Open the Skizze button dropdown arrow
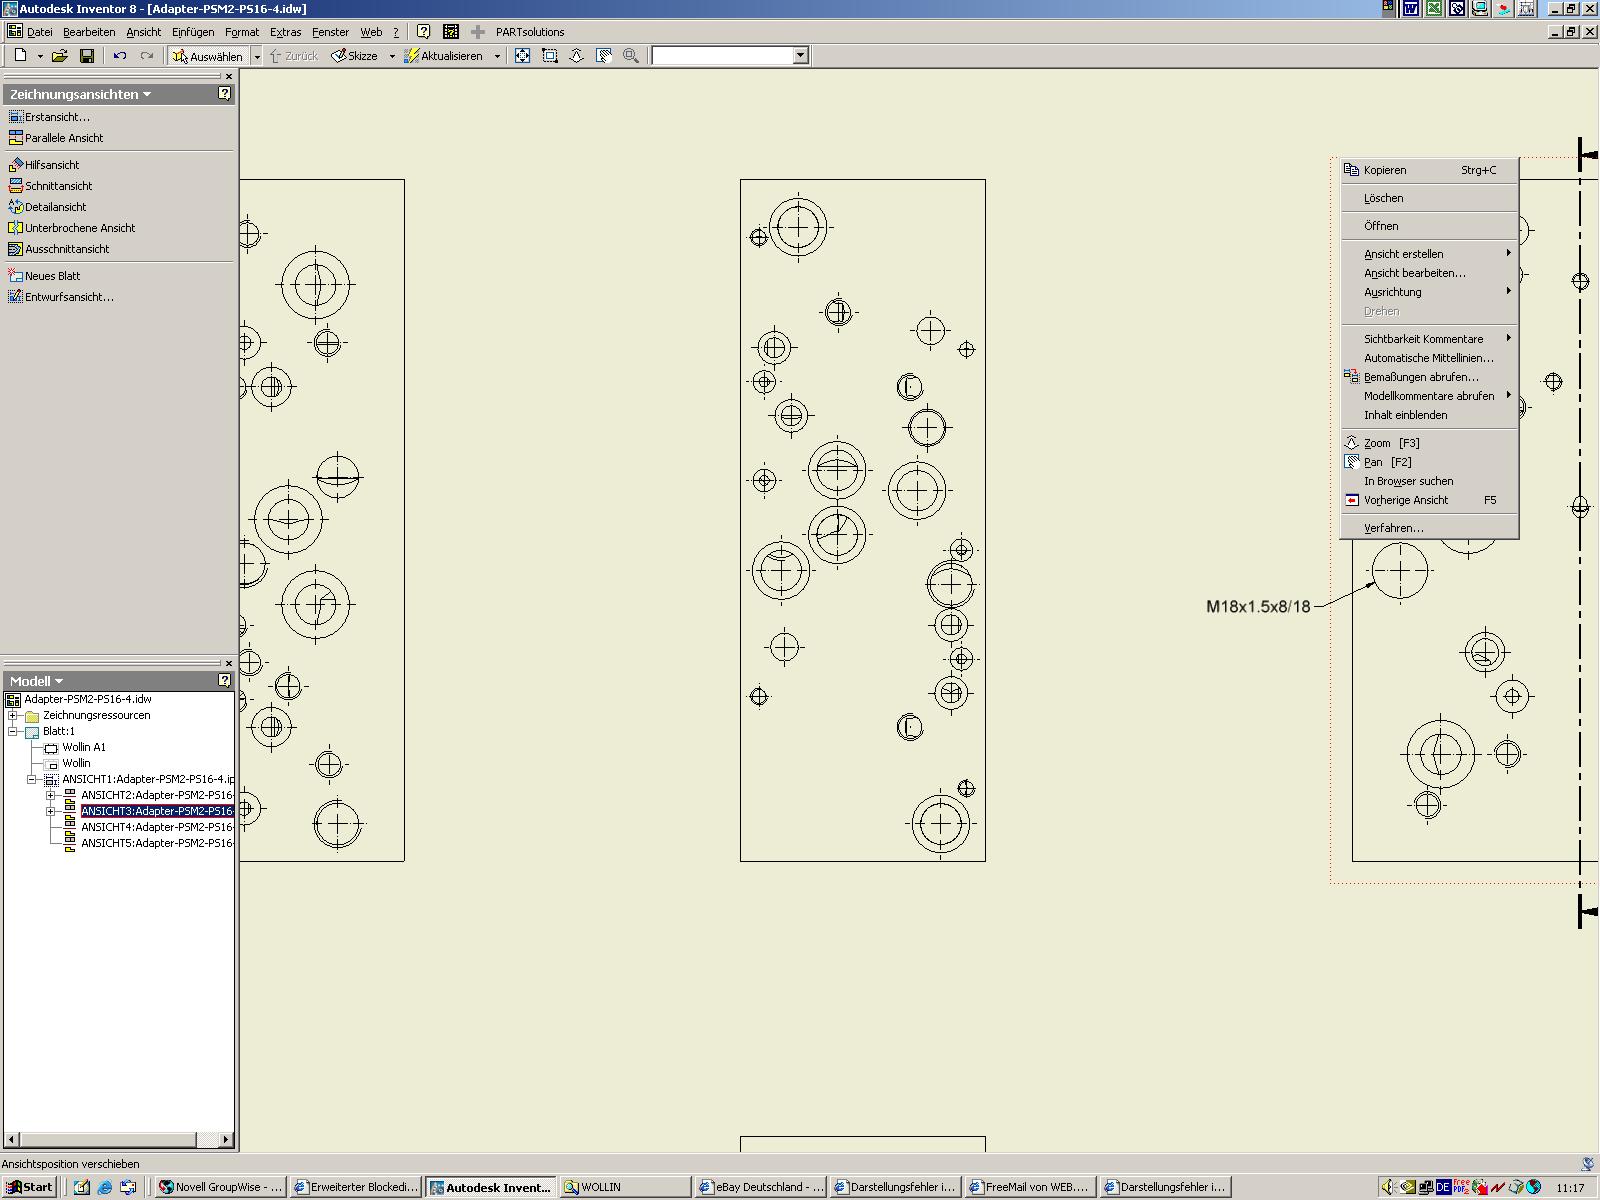 pos(392,57)
